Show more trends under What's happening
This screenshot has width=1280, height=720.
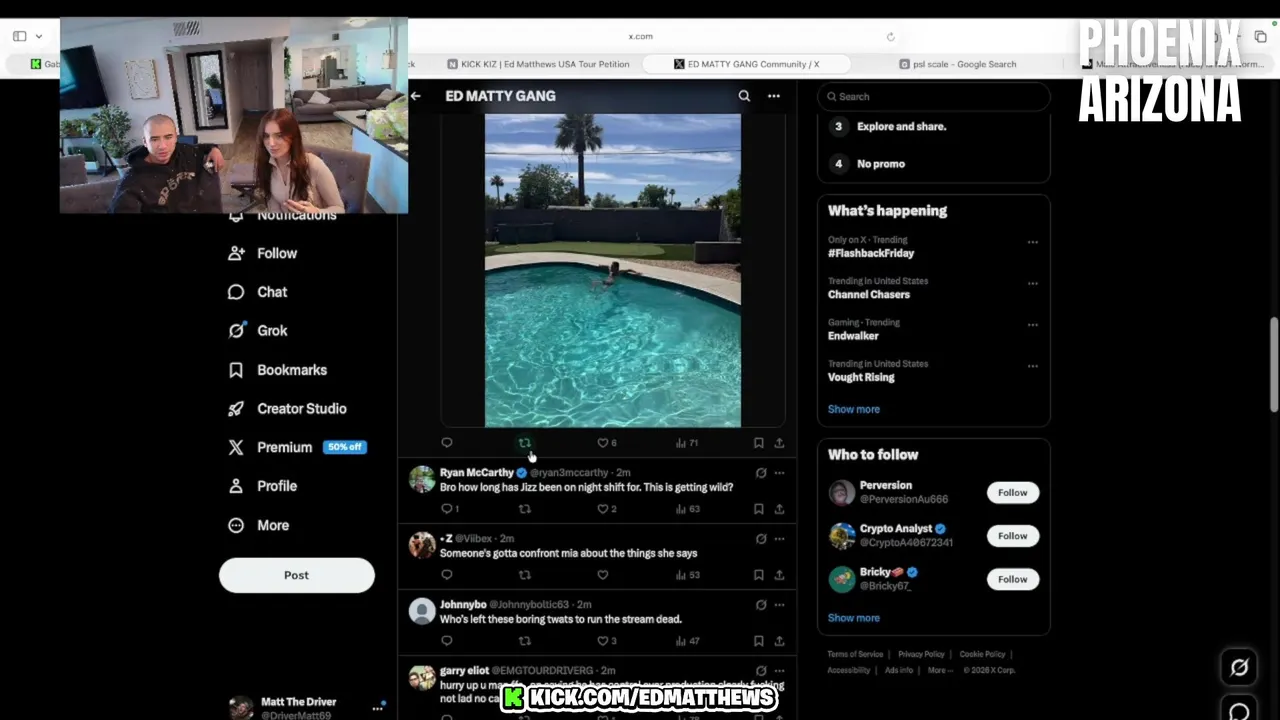pyautogui.click(x=854, y=409)
